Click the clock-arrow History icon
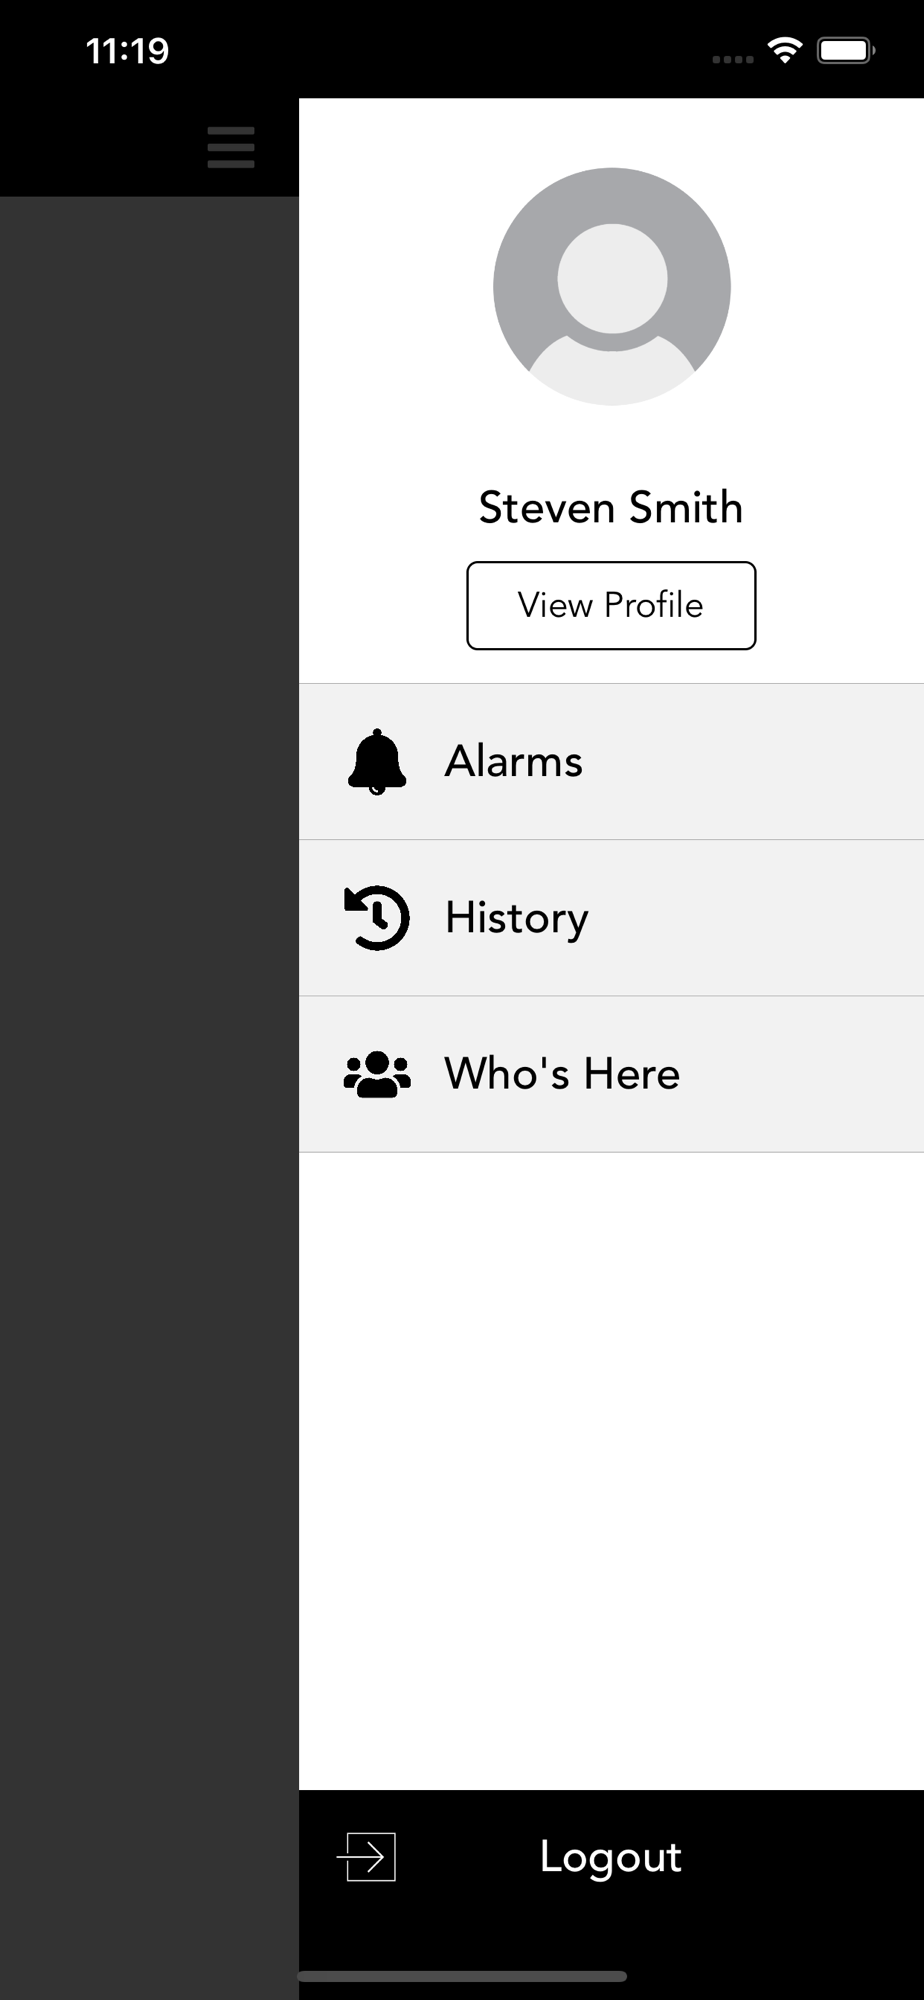 pyautogui.click(x=377, y=918)
